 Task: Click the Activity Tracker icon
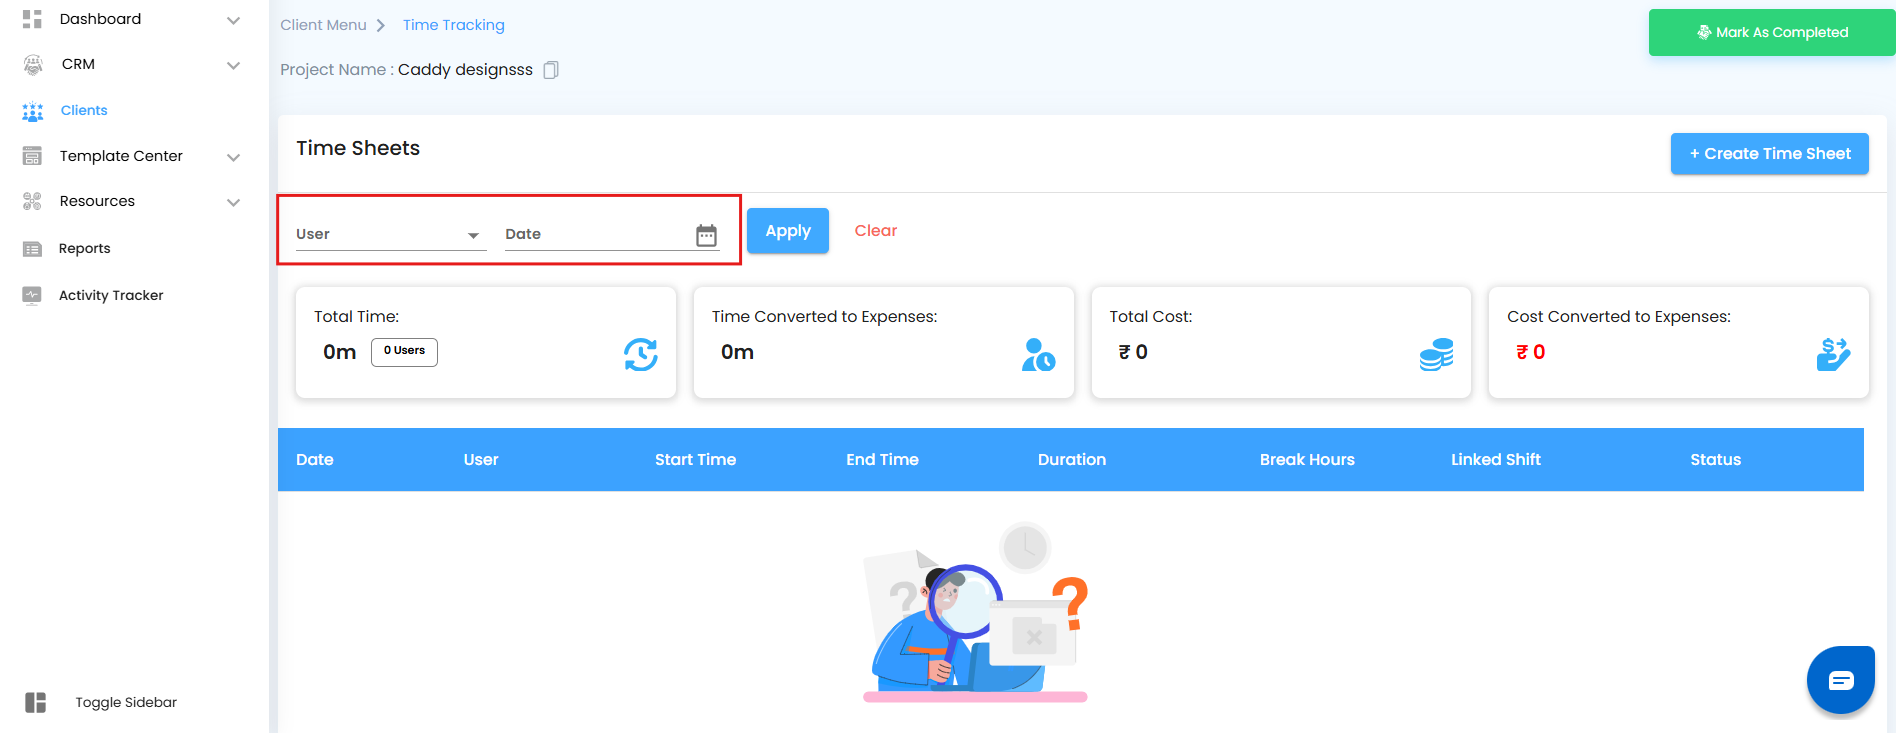coord(32,295)
